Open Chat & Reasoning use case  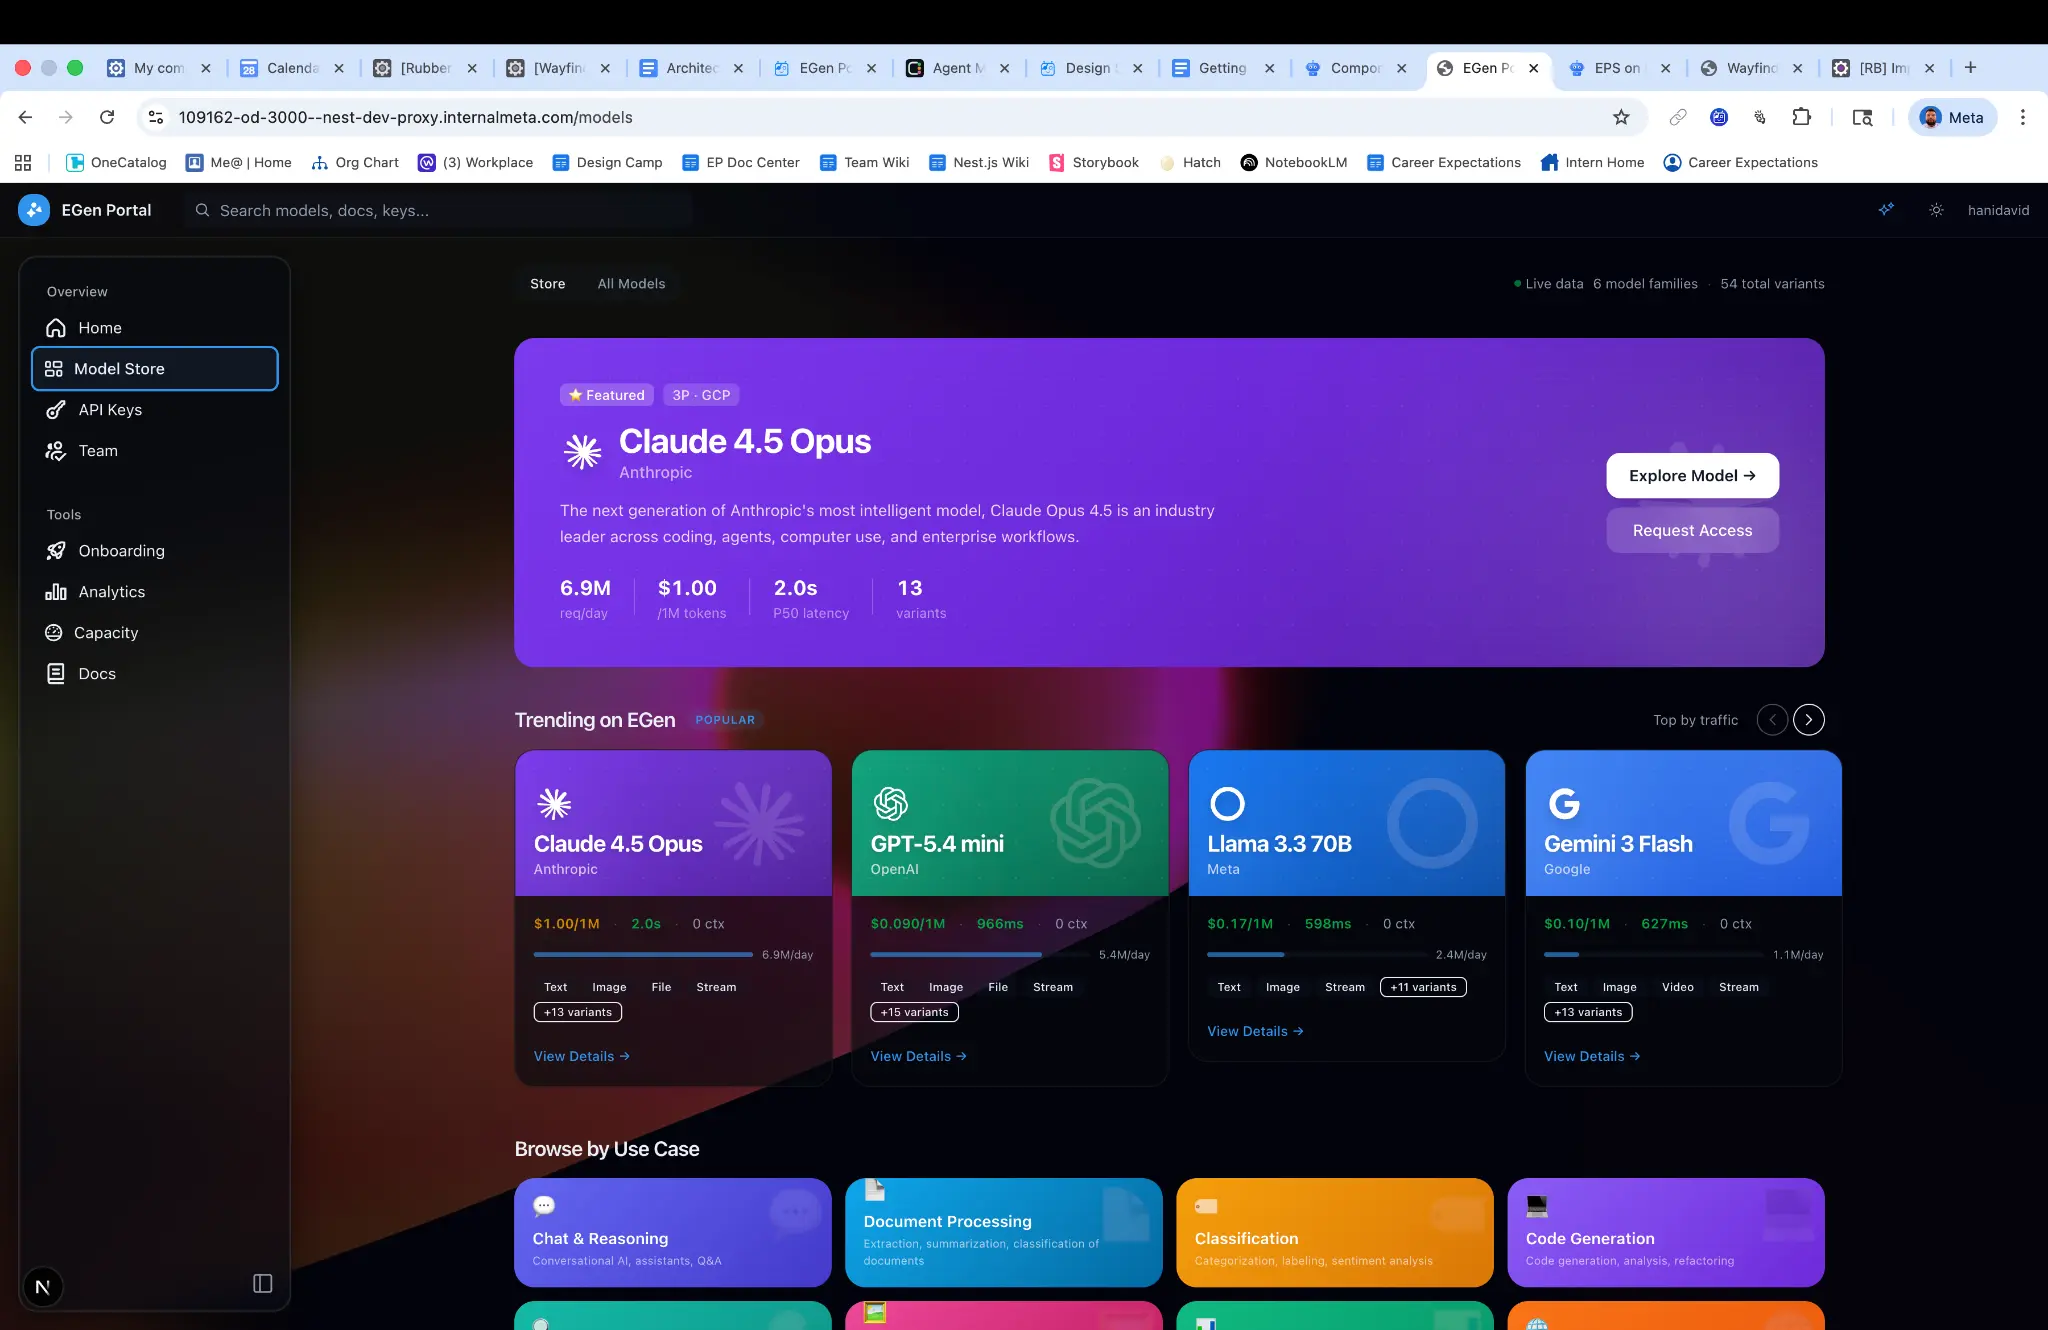673,1233
